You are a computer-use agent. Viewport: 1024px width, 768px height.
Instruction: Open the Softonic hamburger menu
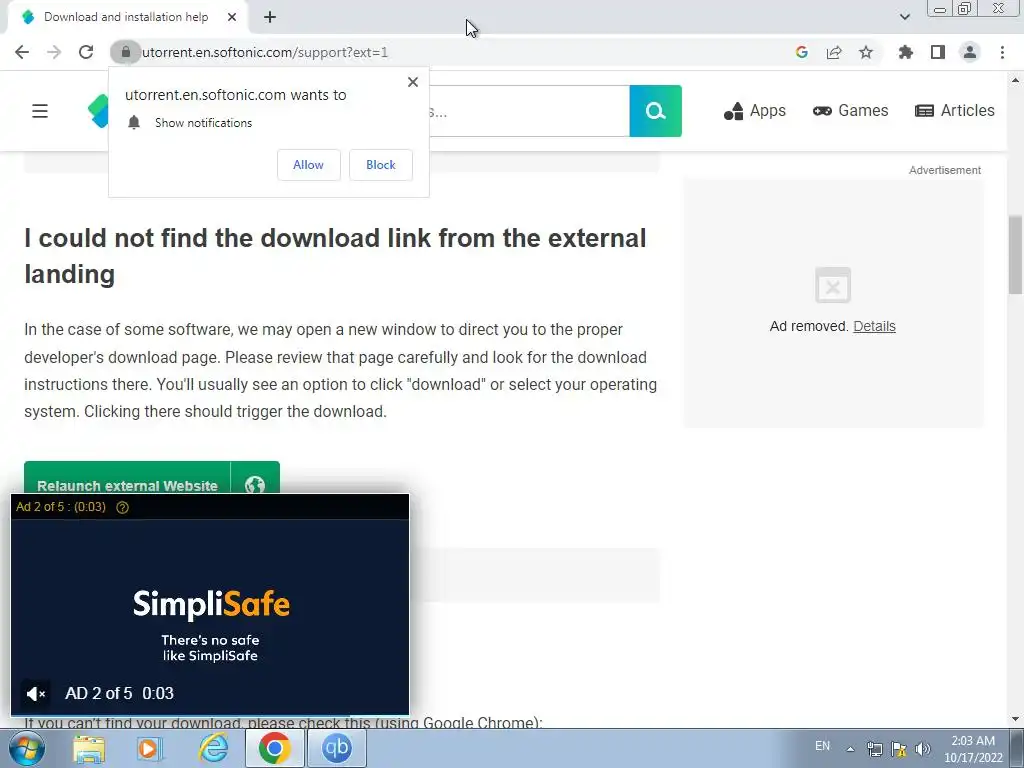pos(40,111)
